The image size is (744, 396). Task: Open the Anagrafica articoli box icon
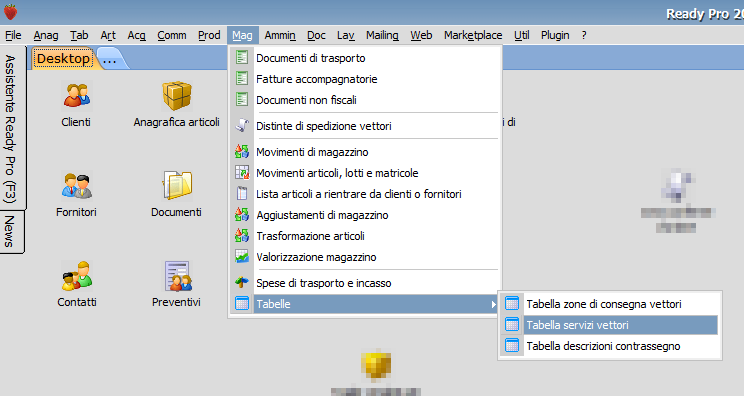click(177, 95)
